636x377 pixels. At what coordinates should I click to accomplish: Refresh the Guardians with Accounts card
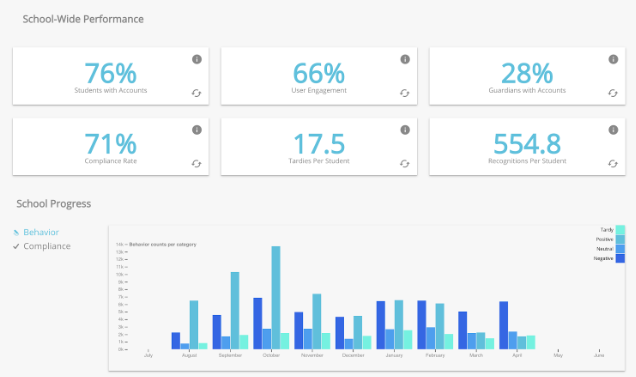(613, 93)
